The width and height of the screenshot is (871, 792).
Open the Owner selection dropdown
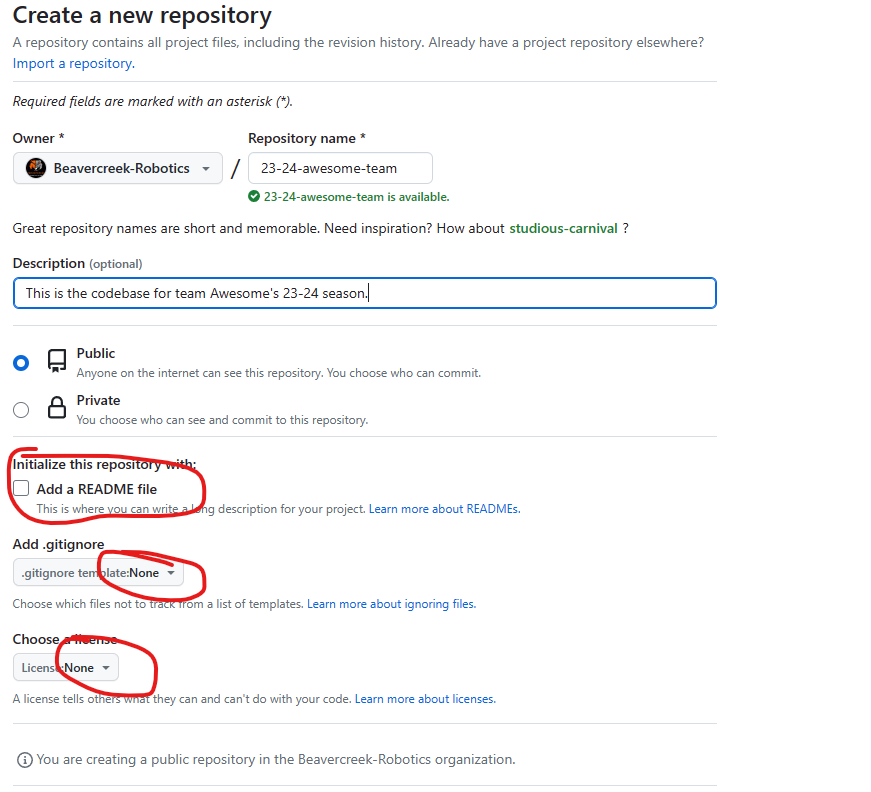click(117, 168)
